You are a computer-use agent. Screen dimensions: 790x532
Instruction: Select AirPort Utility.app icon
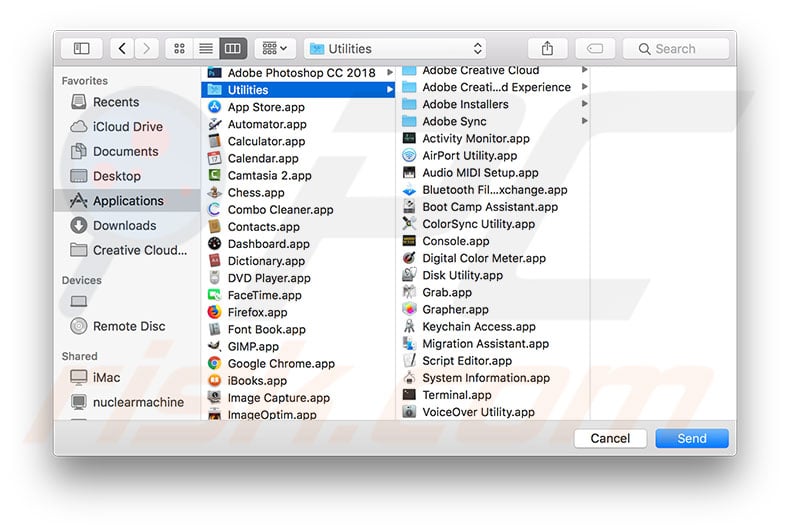point(409,155)
